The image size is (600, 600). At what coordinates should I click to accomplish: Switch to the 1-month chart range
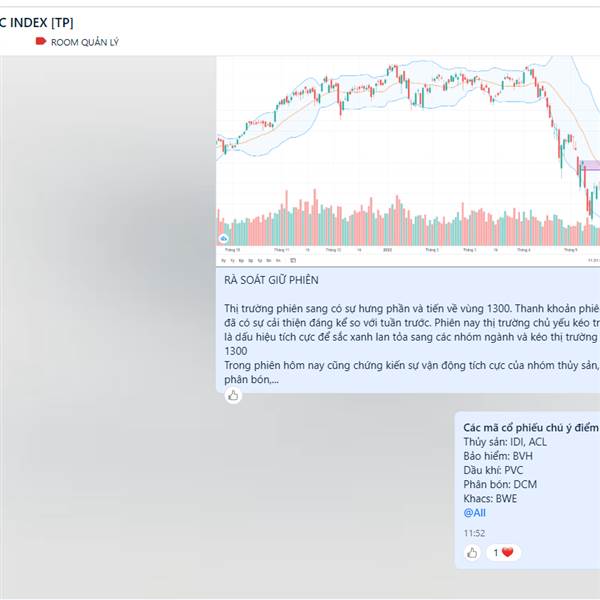(260, 260)
